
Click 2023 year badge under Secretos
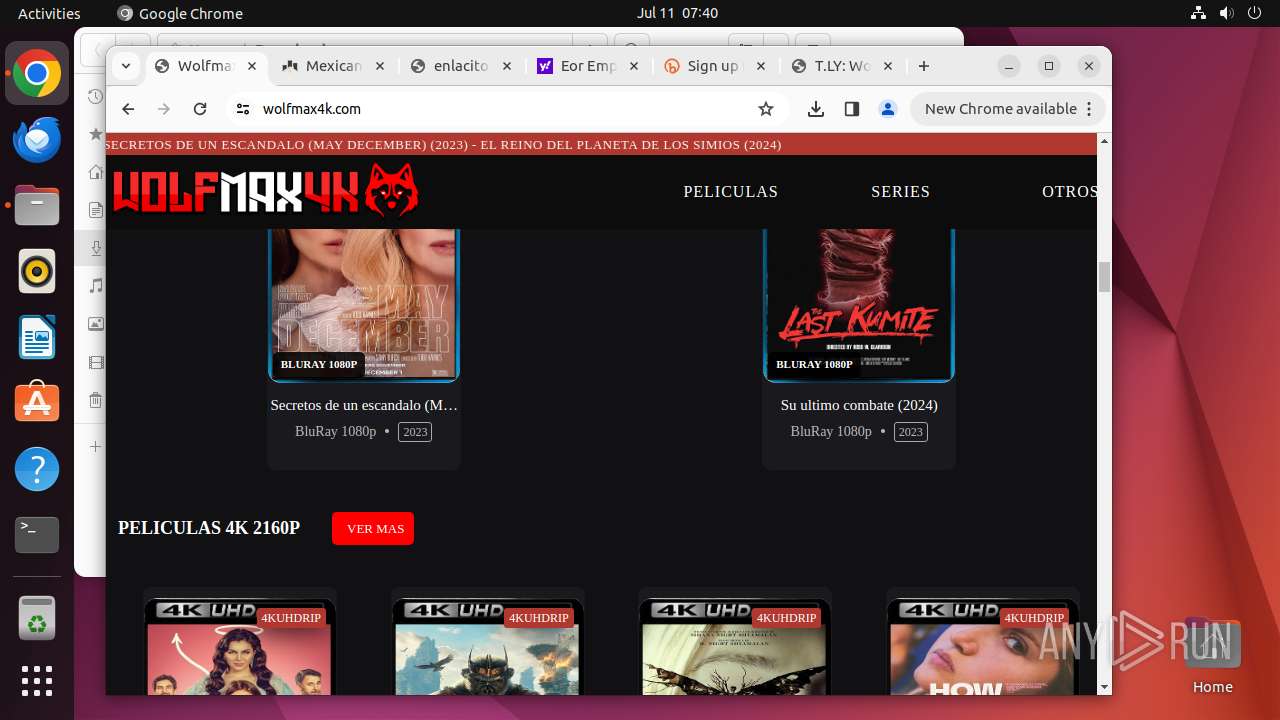tap(415, 432)
